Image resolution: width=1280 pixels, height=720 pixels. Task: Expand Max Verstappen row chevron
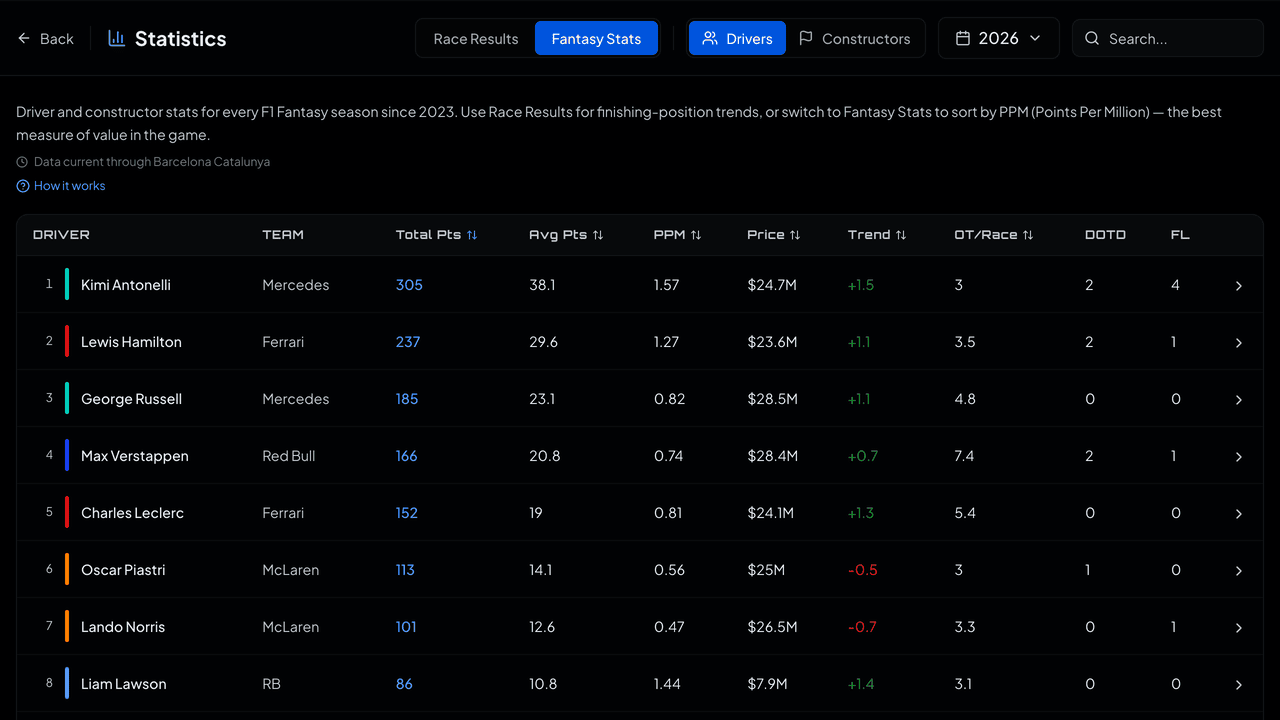1238,457
